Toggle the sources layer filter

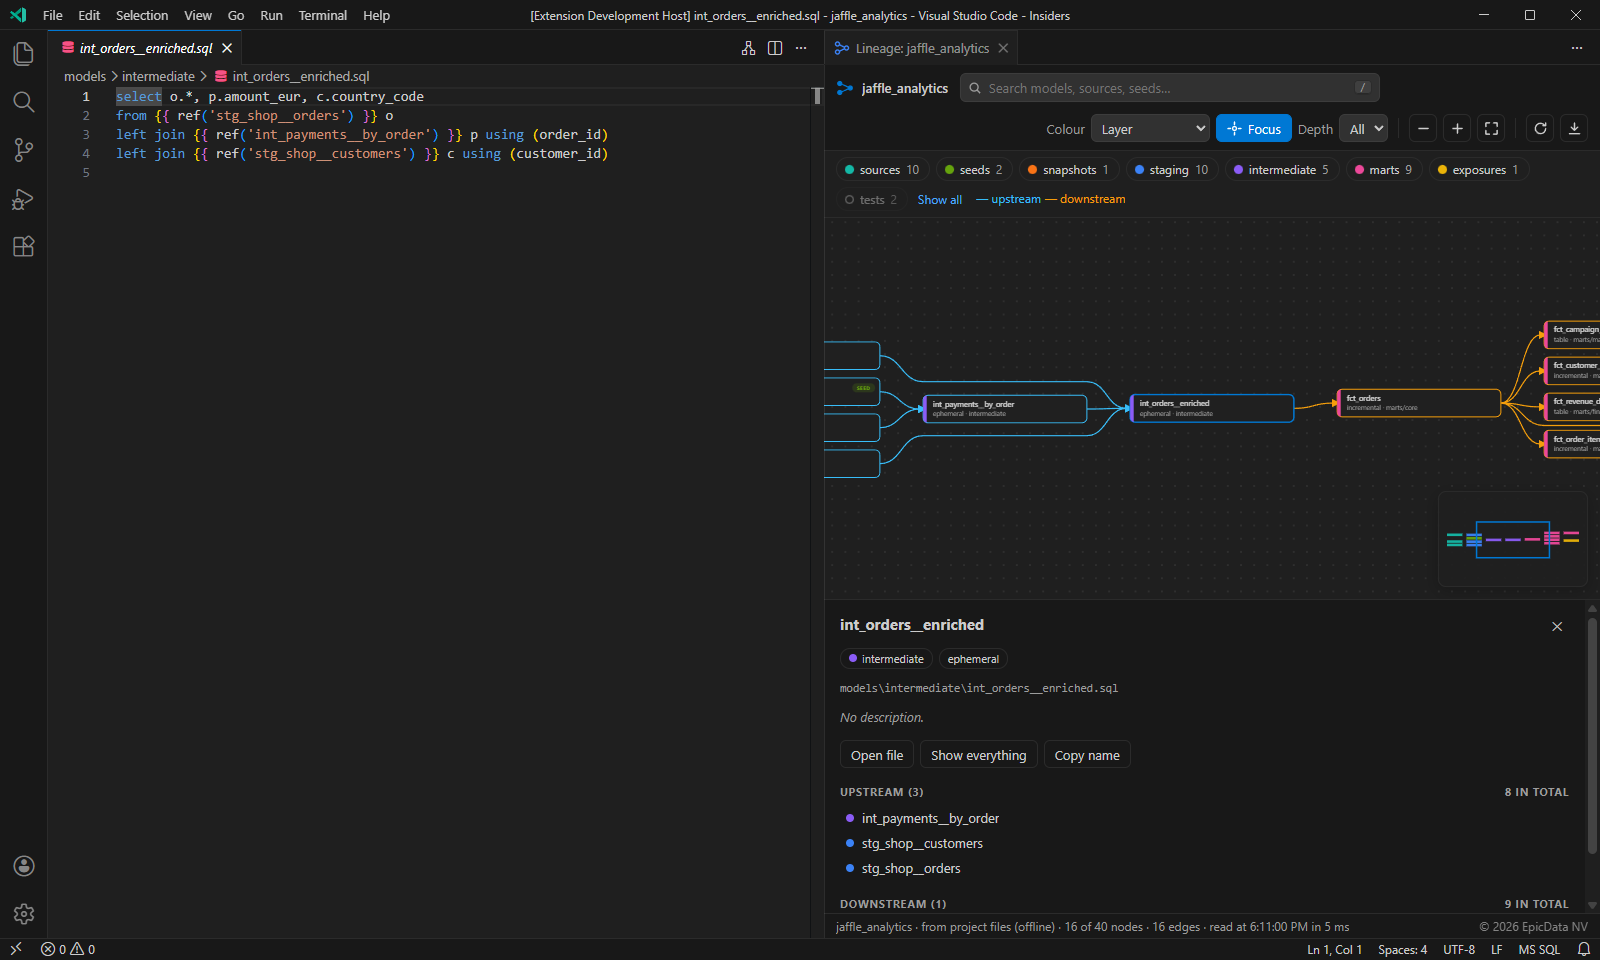(882, 170)
